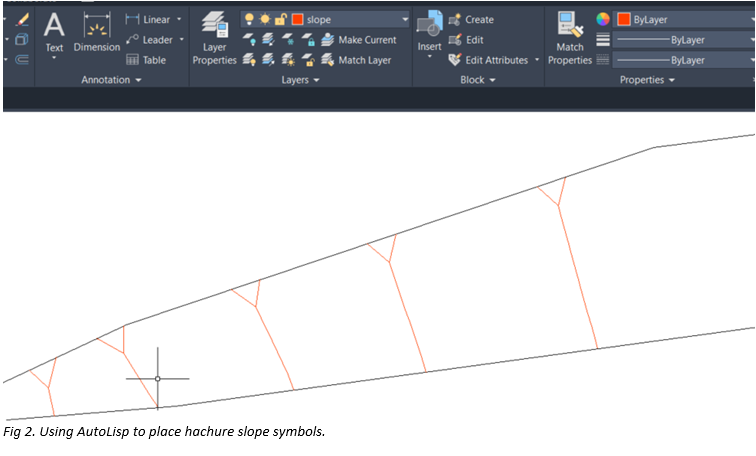Screen dimensions: 756x456
Task: Click the Lock layer icon
Action: click(308, 40)
